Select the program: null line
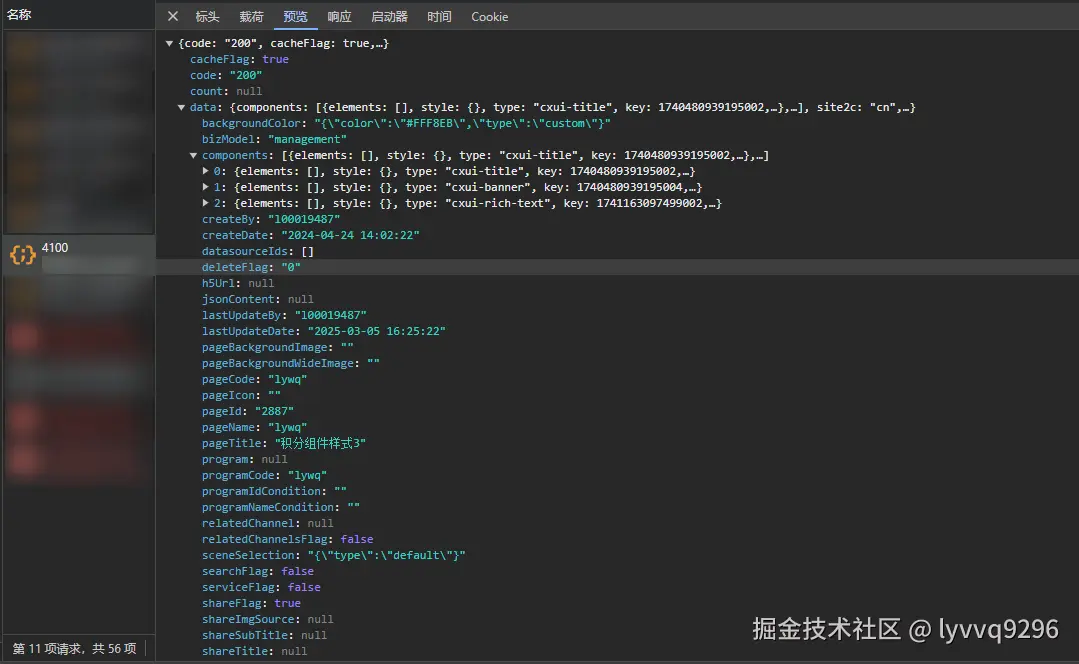Screen dimensions: 1079x664 [244, 459]
